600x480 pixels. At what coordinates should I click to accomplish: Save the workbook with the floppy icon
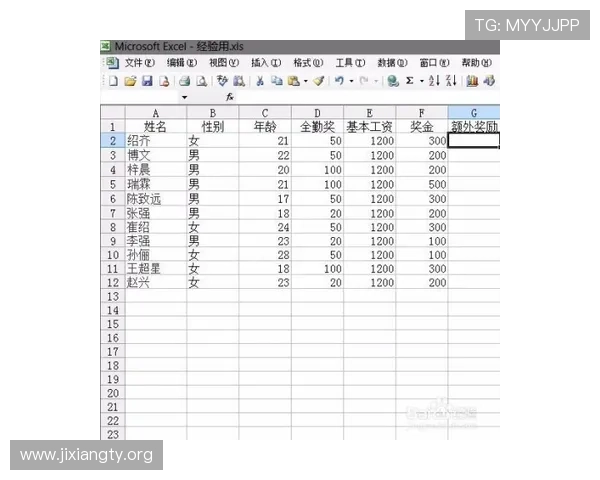pos(147,81)
